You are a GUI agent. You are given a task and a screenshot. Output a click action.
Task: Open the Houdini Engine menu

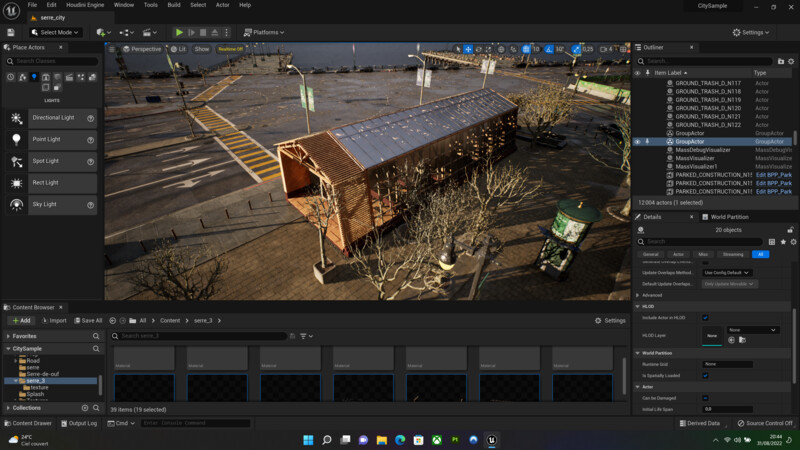coord(84,5)
